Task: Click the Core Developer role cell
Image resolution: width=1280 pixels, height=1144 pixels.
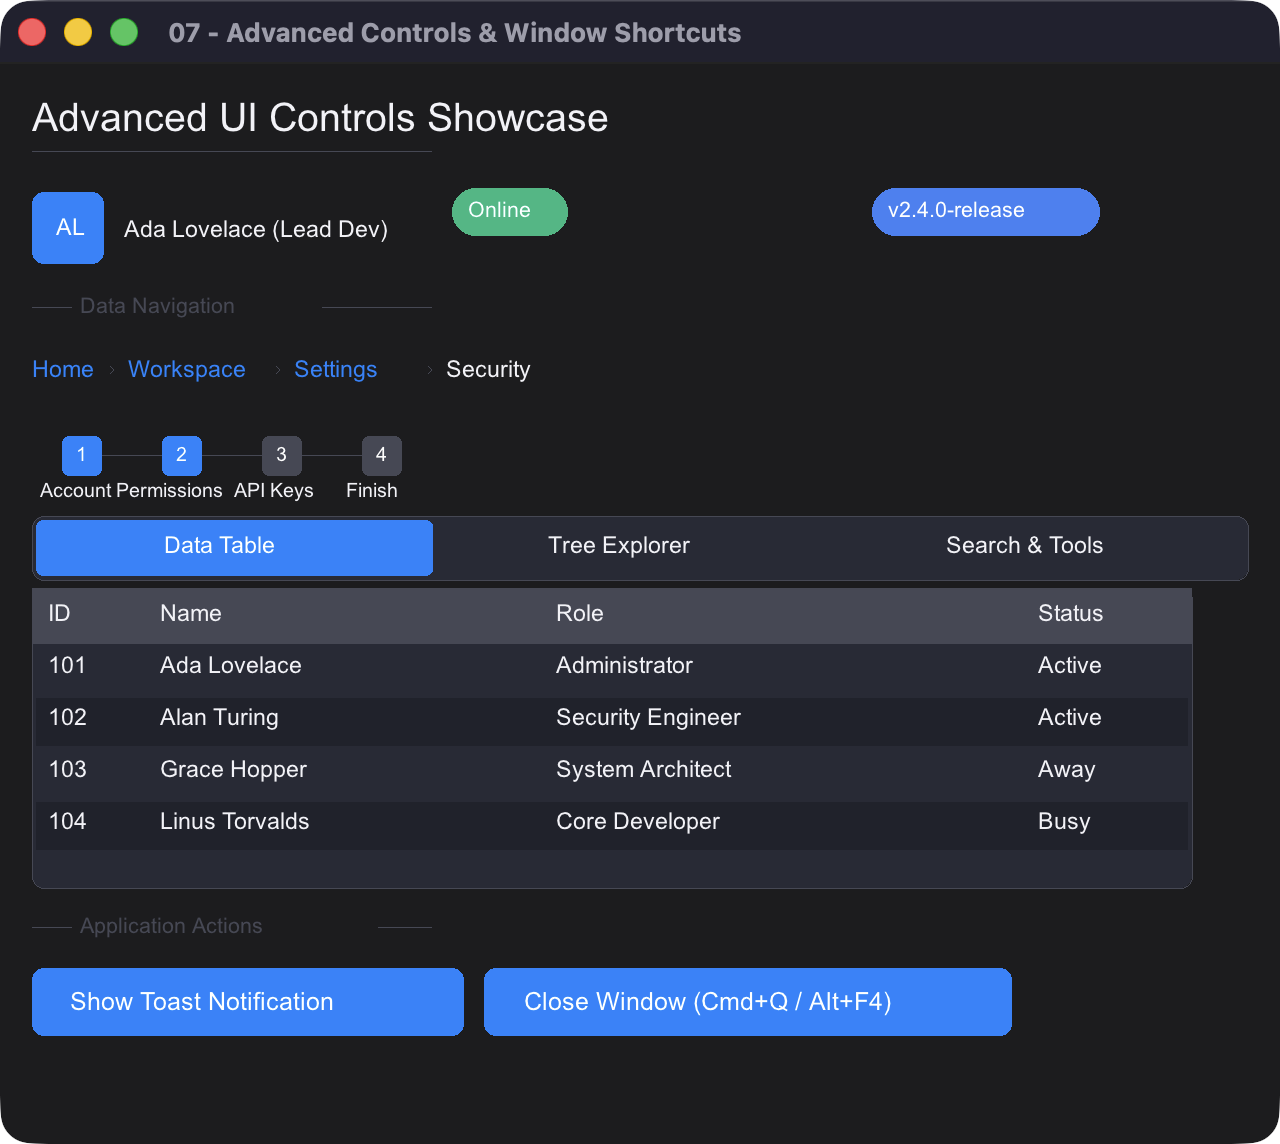Action: click(x=638, y=822)
